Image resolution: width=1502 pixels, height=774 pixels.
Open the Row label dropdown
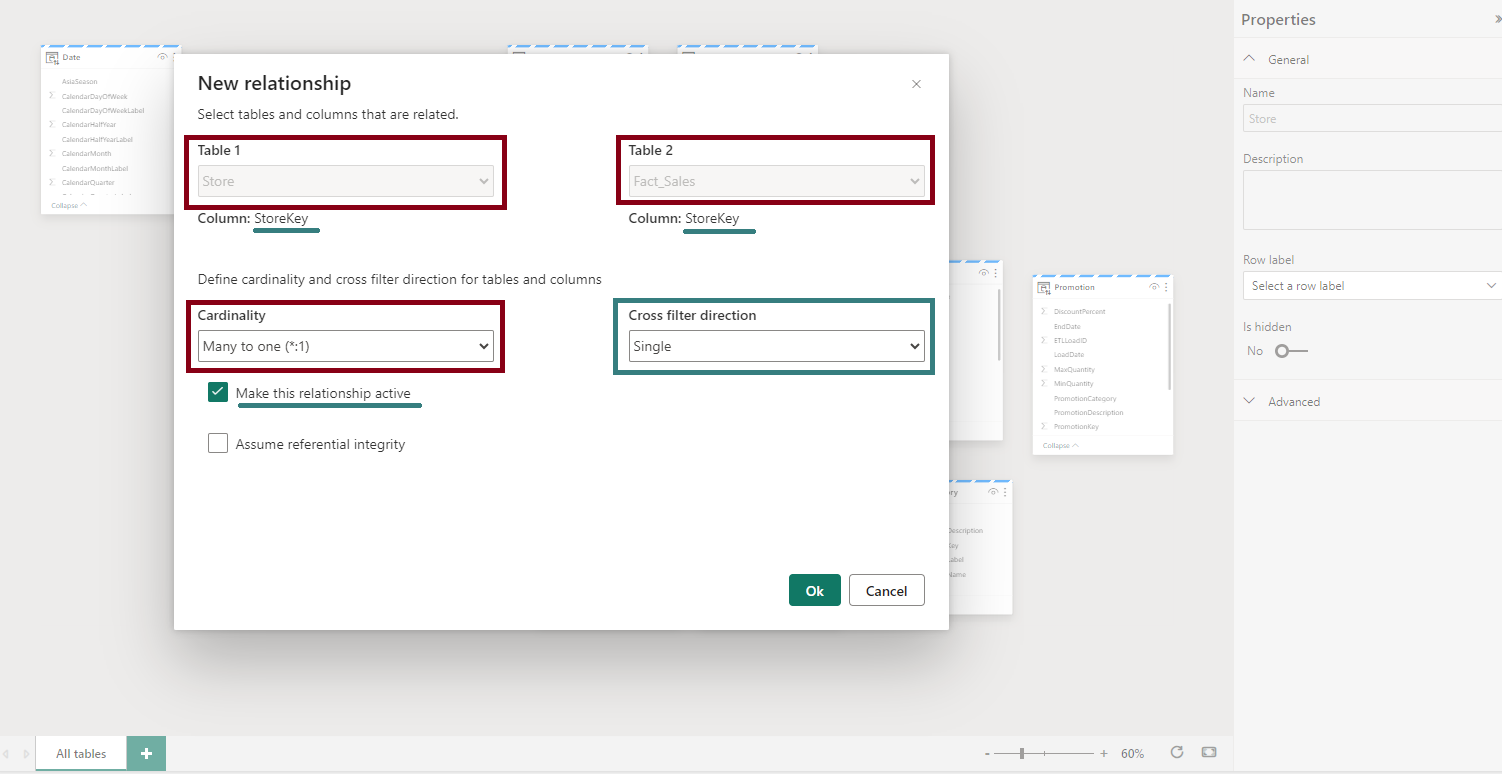click(x=1372, y=286)
